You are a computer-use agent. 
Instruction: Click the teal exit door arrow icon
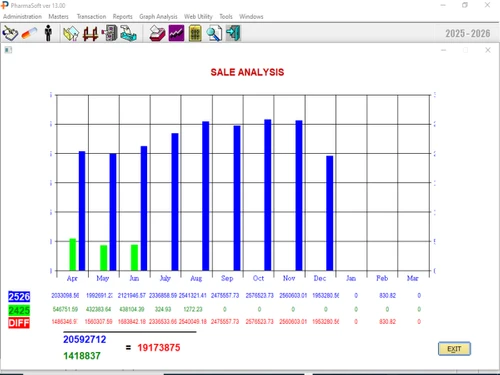tap(233, 33)
